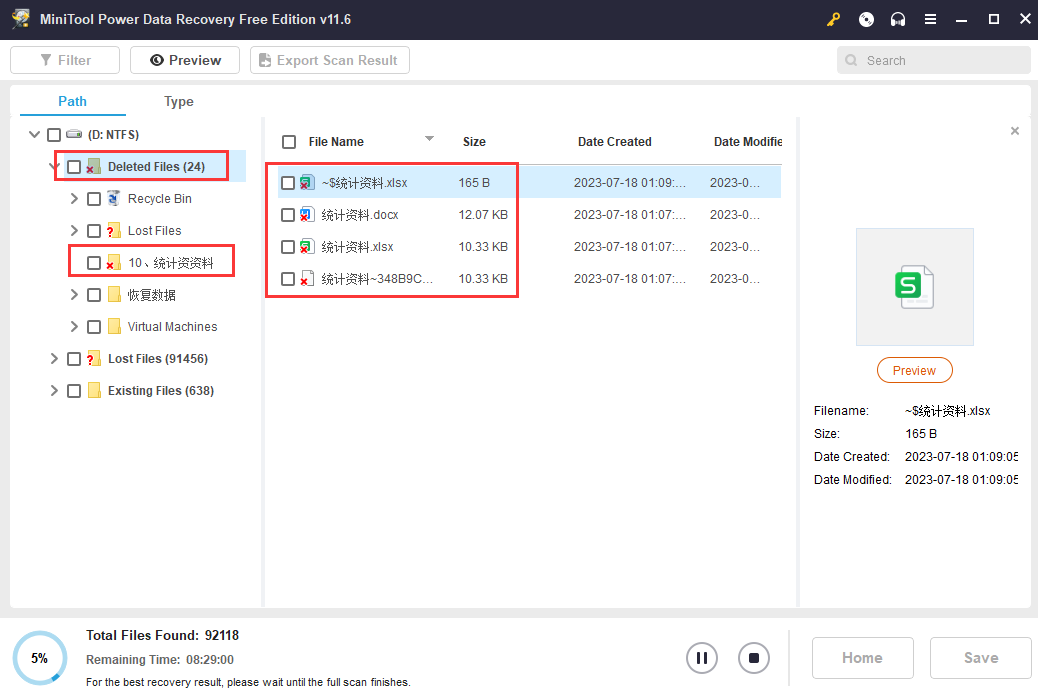Expand Lost Files under Deleted Files
The image size is (1038, 693).
[x=74, y=230]
